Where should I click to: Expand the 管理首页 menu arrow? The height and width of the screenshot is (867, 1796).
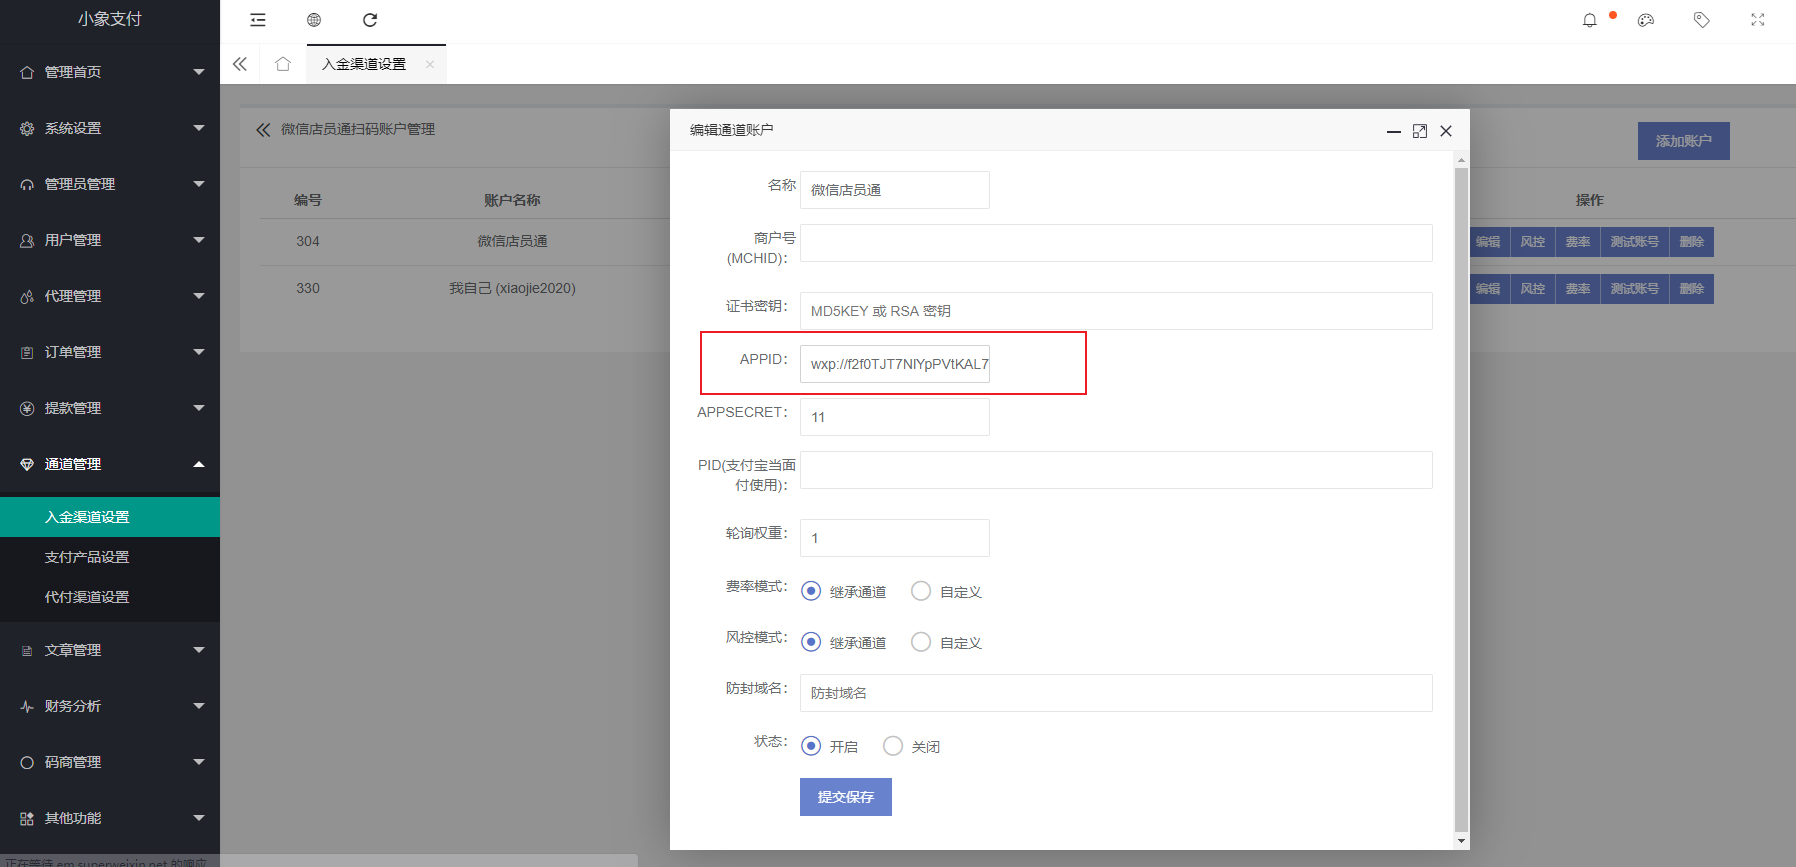coord(199,72)
